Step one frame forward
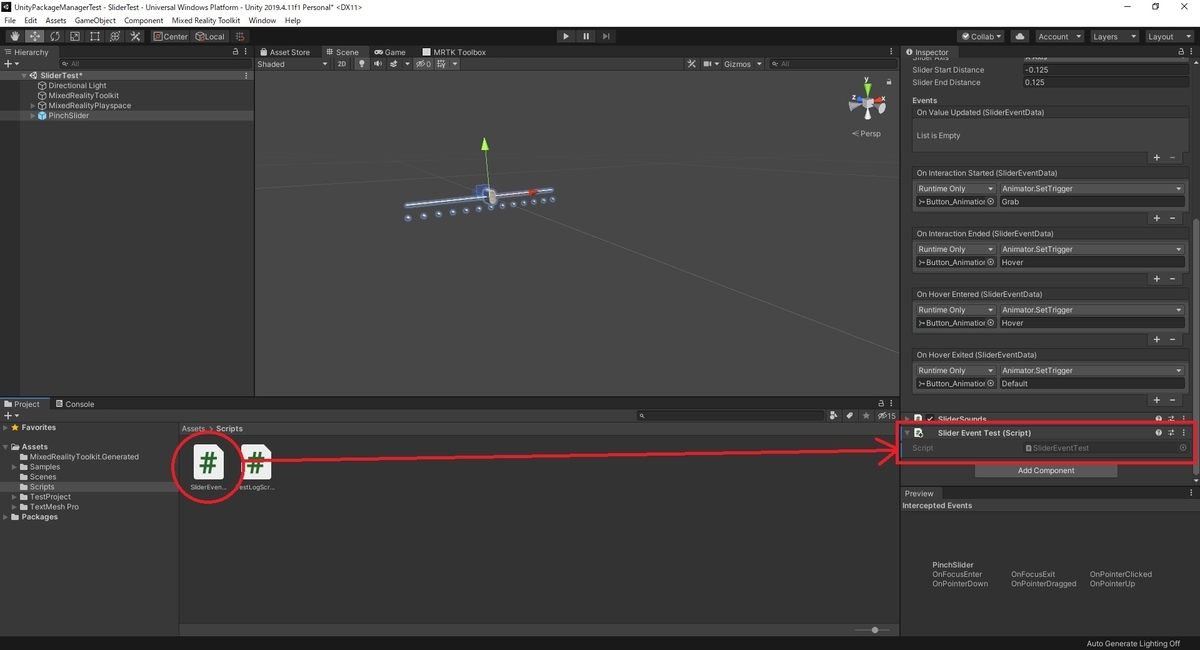Image resolution: width=1200 pixels, height=650 pixels. point(607,36)
